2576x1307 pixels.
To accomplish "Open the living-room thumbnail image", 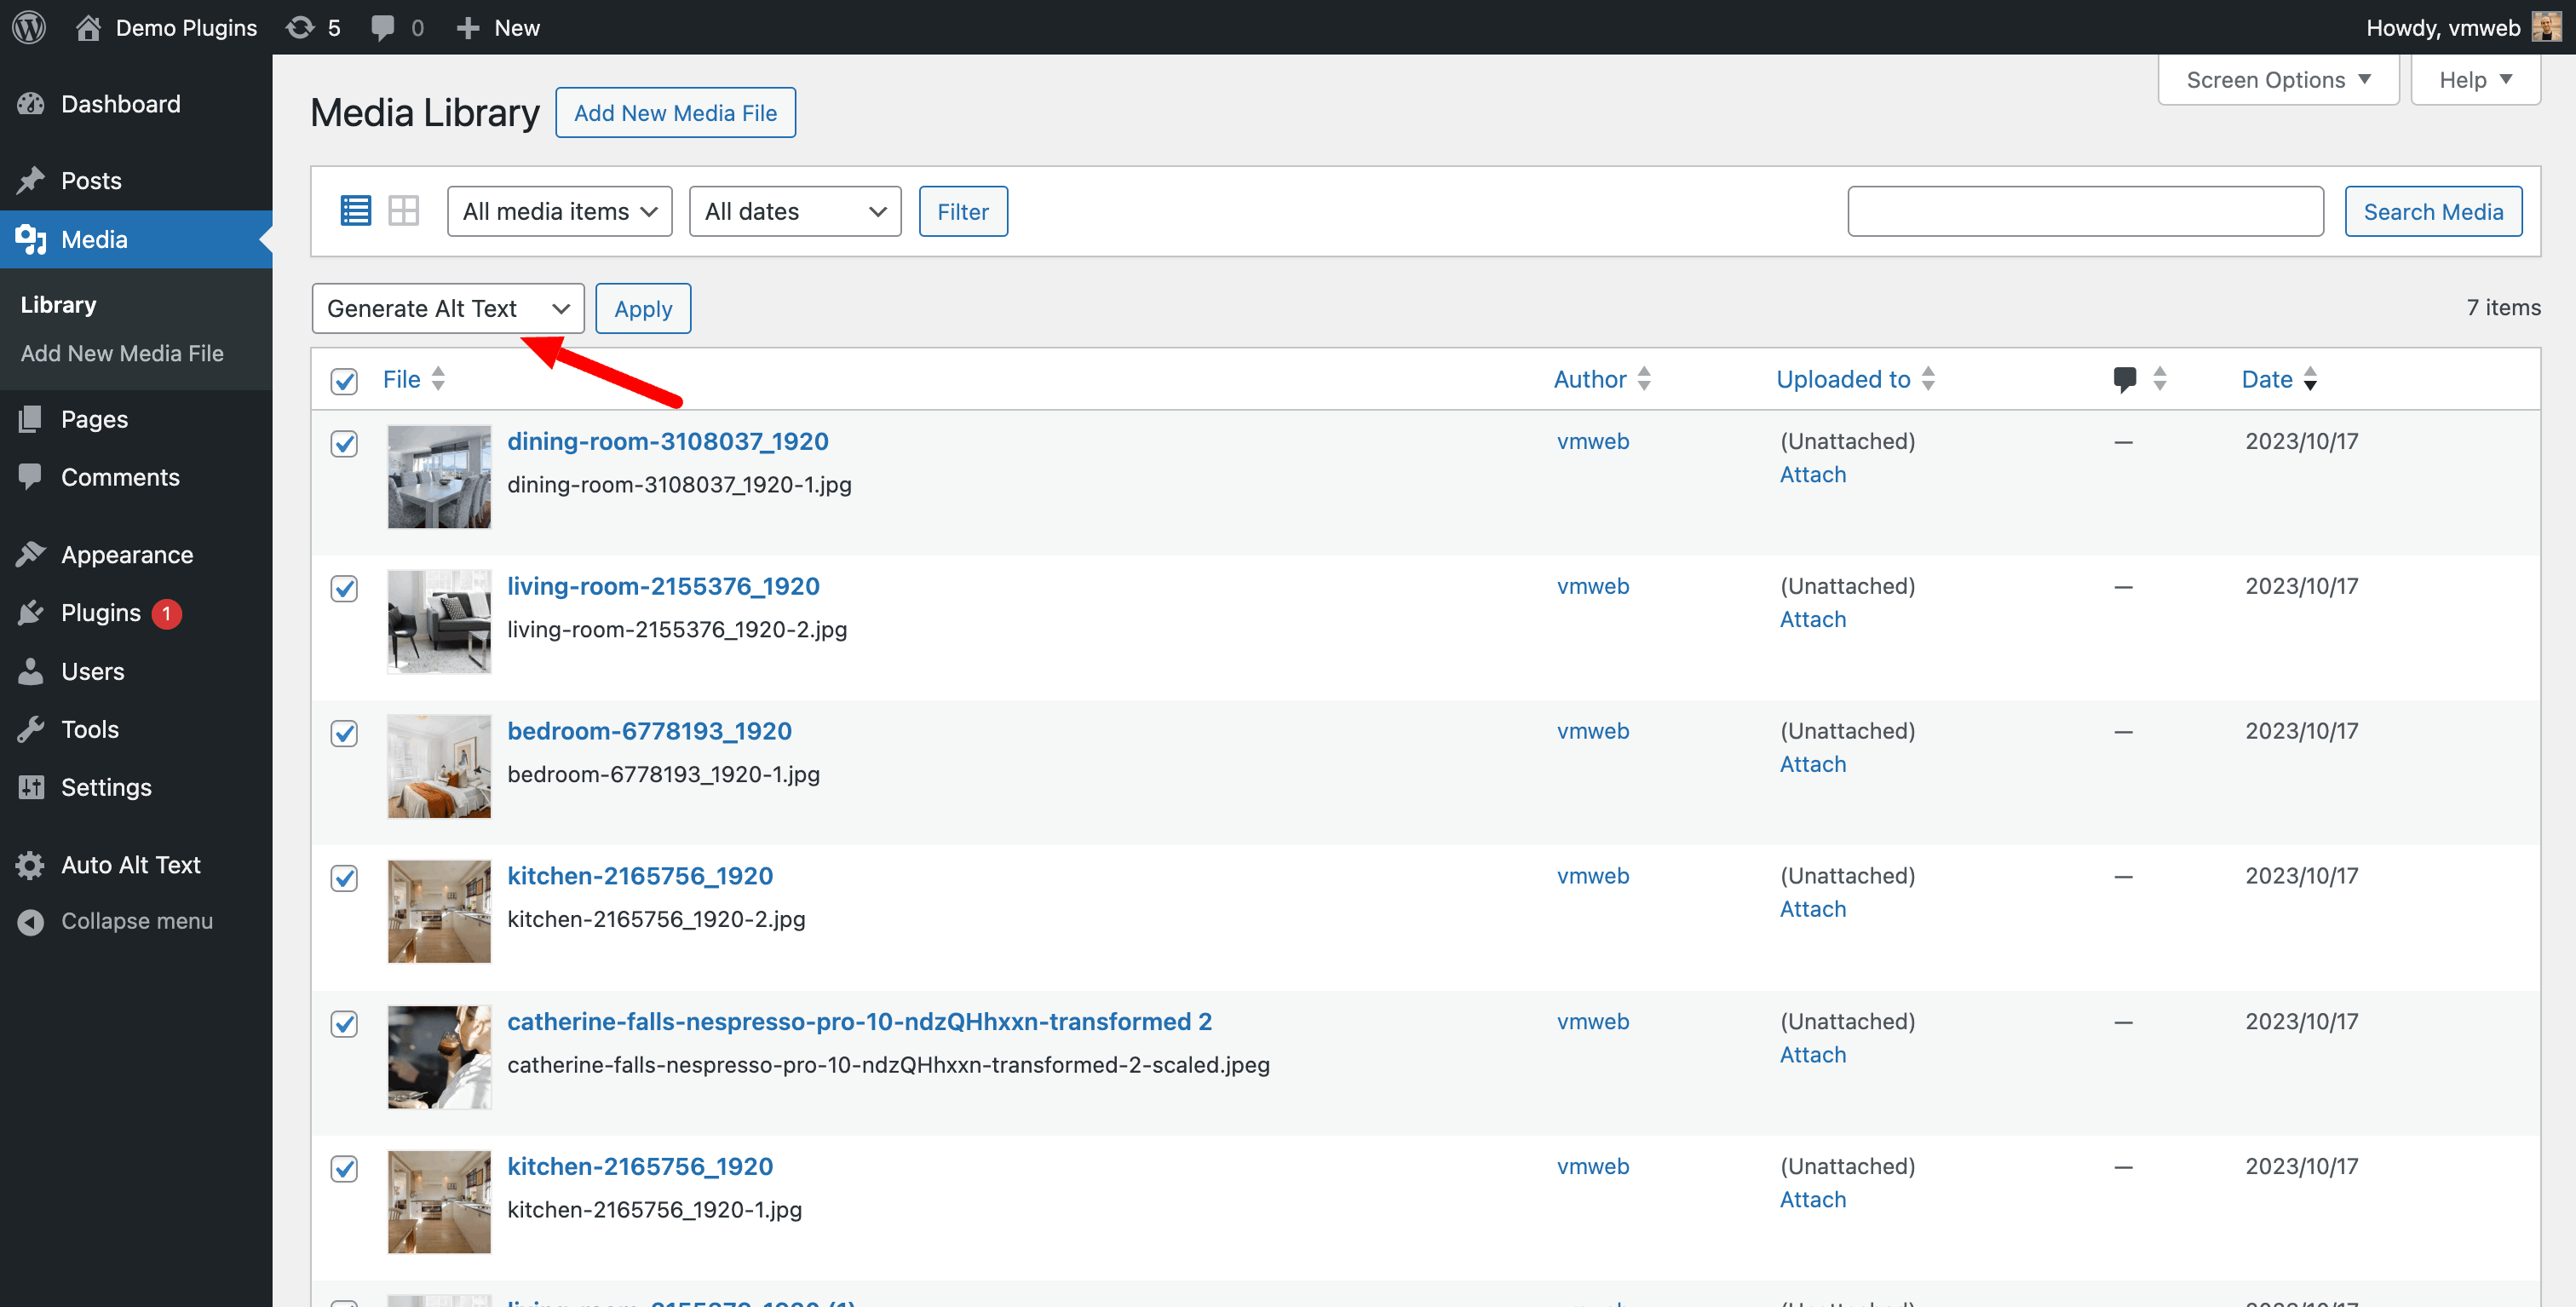I will click(x=439, y=621).
